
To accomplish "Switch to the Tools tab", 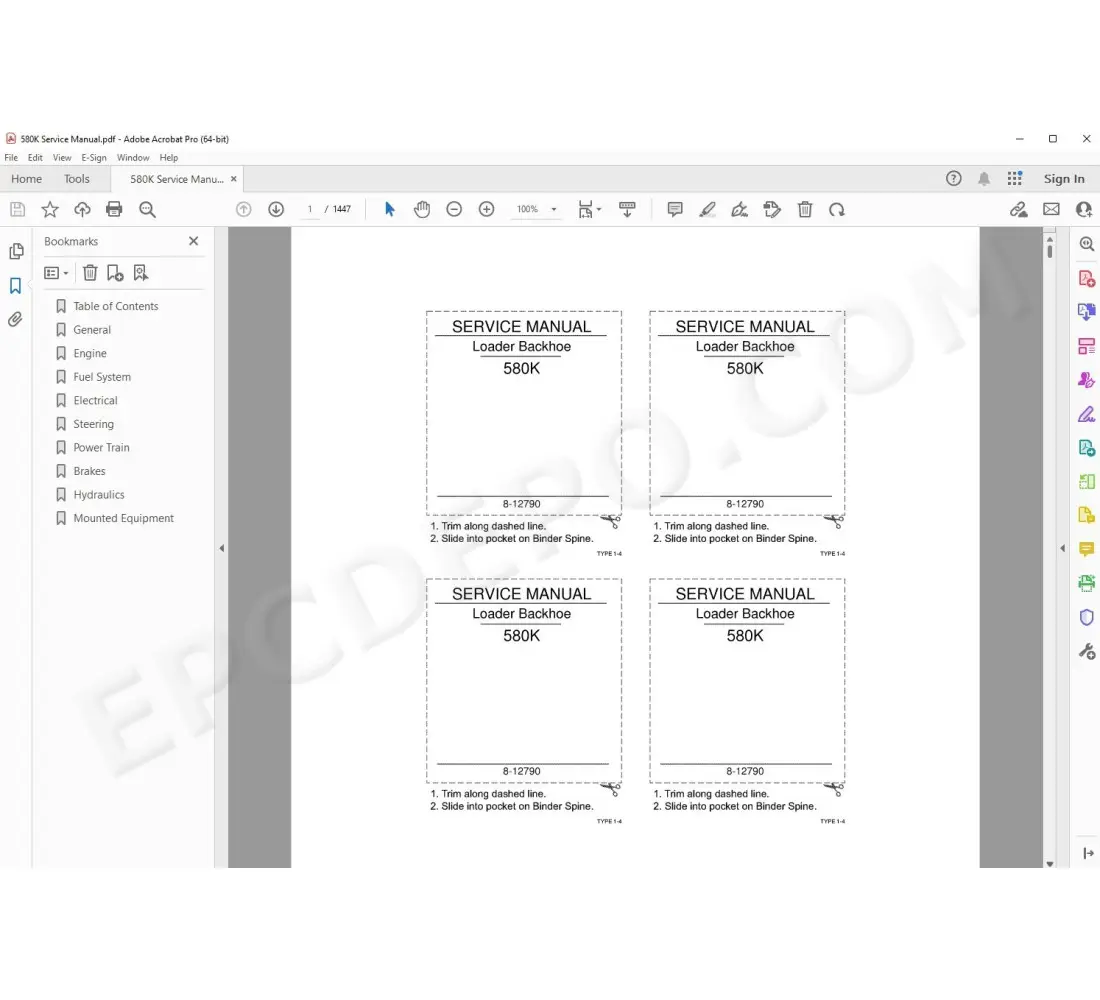I will (x=77, y=178).
